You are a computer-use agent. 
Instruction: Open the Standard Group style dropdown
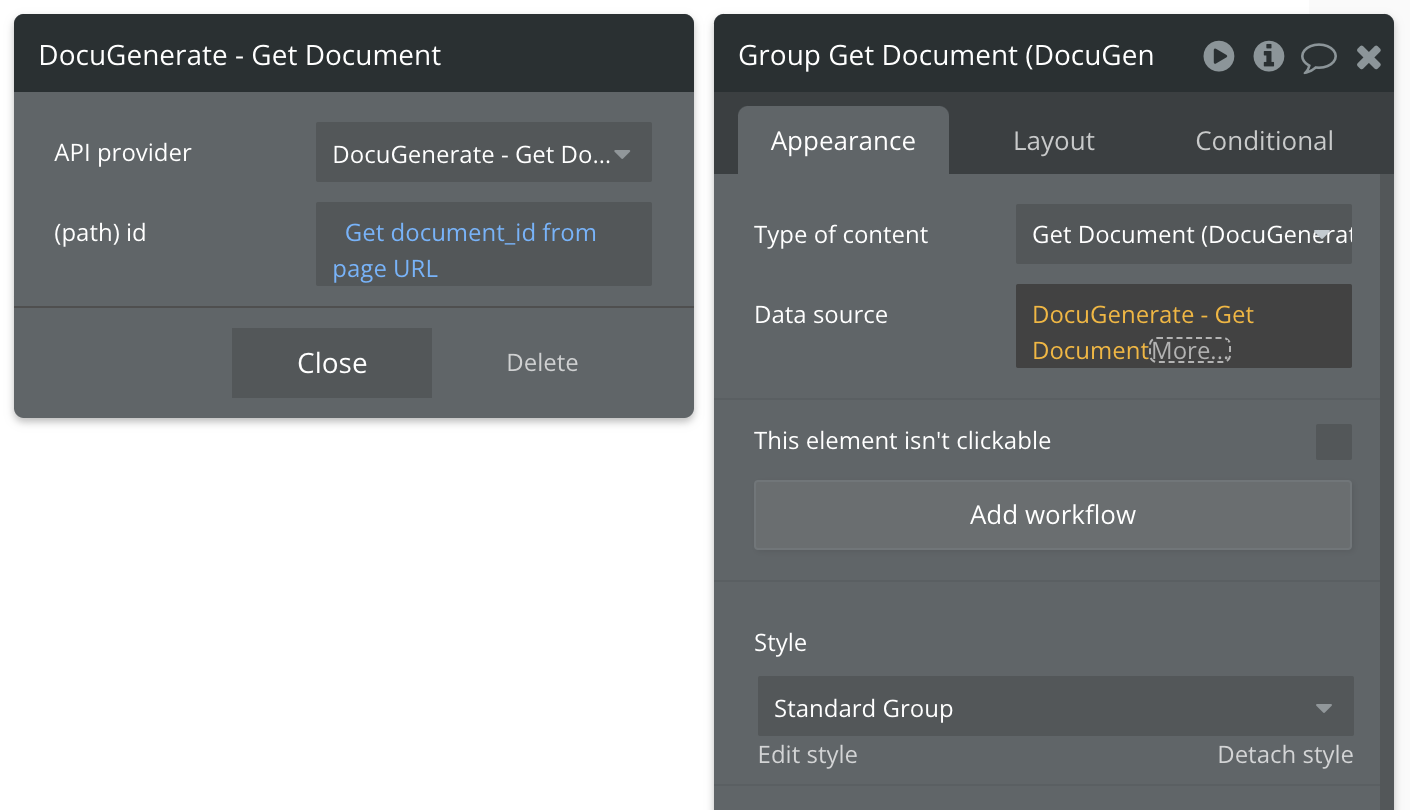(1056, 708)
